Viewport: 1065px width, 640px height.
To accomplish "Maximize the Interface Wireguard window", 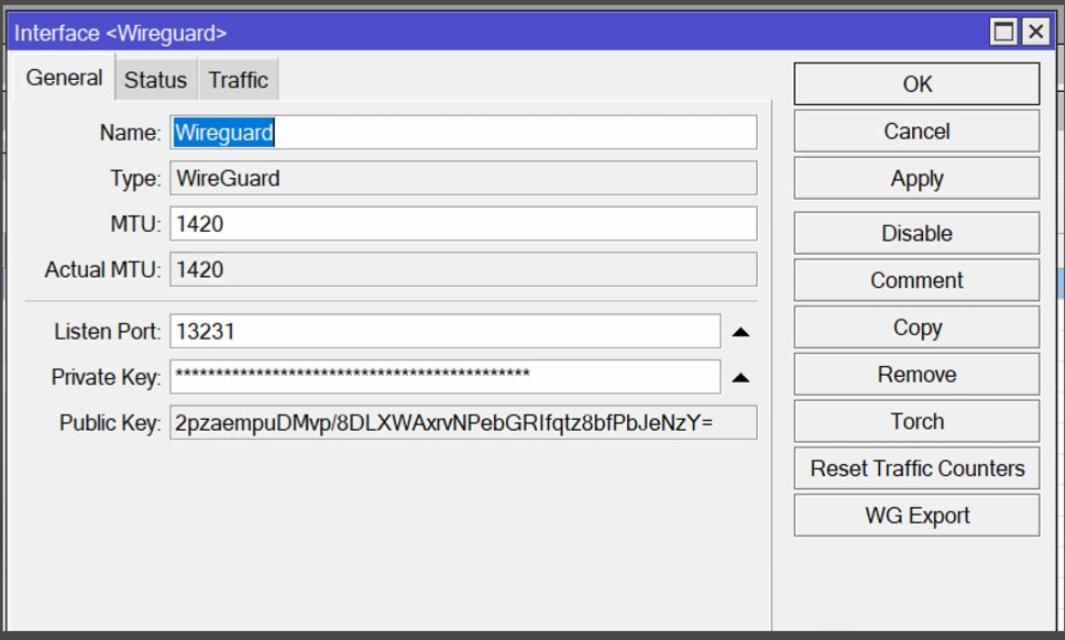I will click(x=1003, y=31).
